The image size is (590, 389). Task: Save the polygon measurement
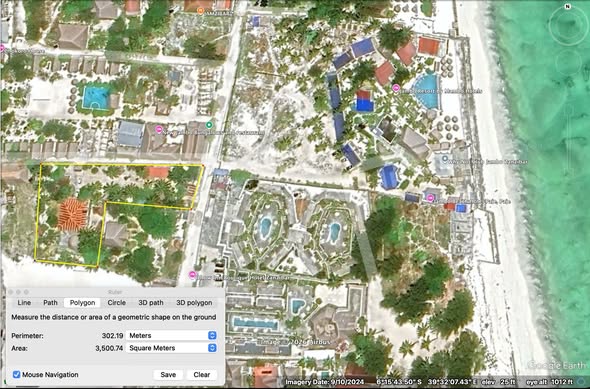click(x=168, y=374)
